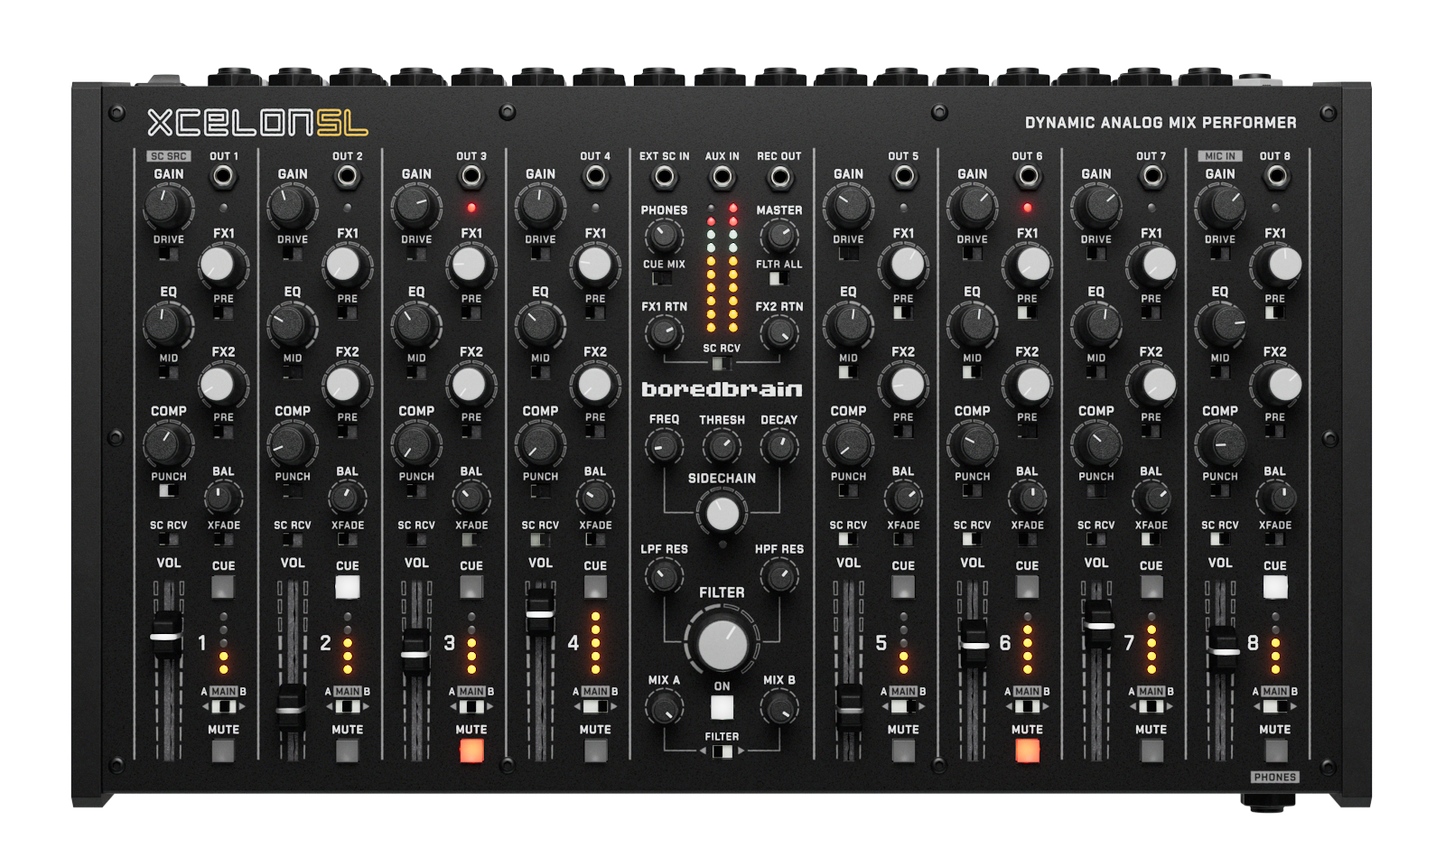This screenshot has height=867, width=1445.
Task: Click the HPF RES knob
Action: point(779,575)
